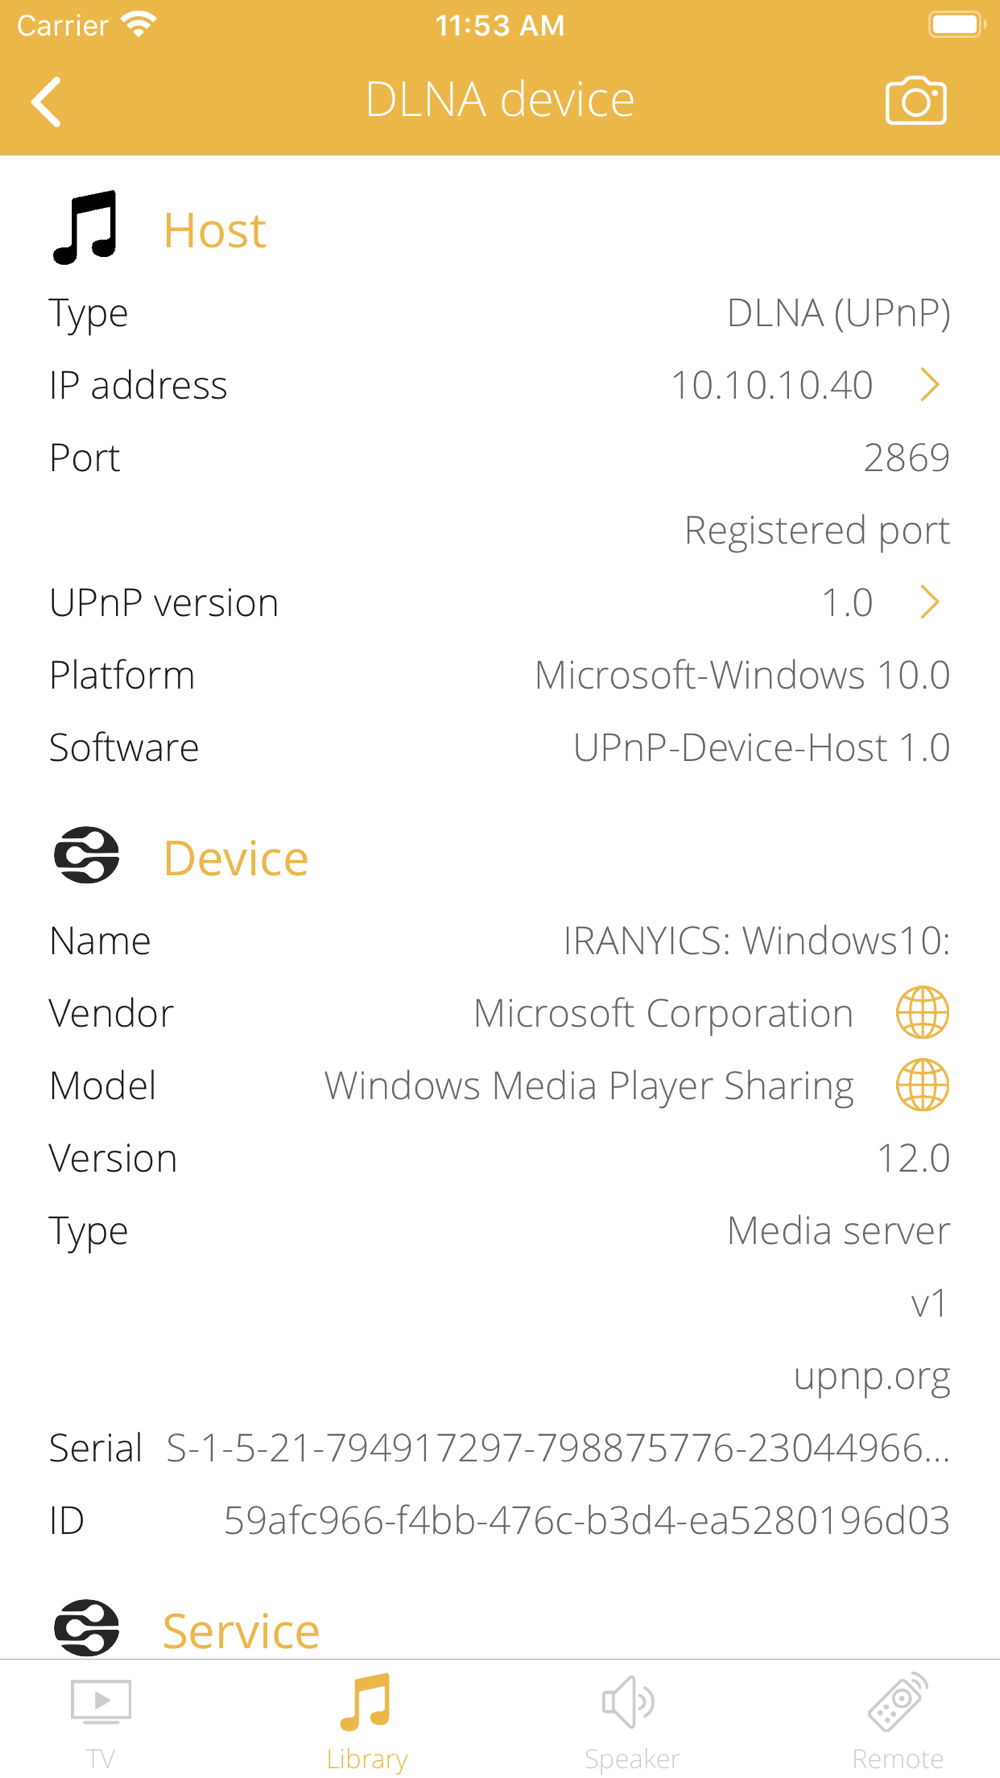Image resolution: width=1000 pixels, height=1778 pixels.
Task: Expand UPnP version details chevron
Action: (x=930, y=602)
